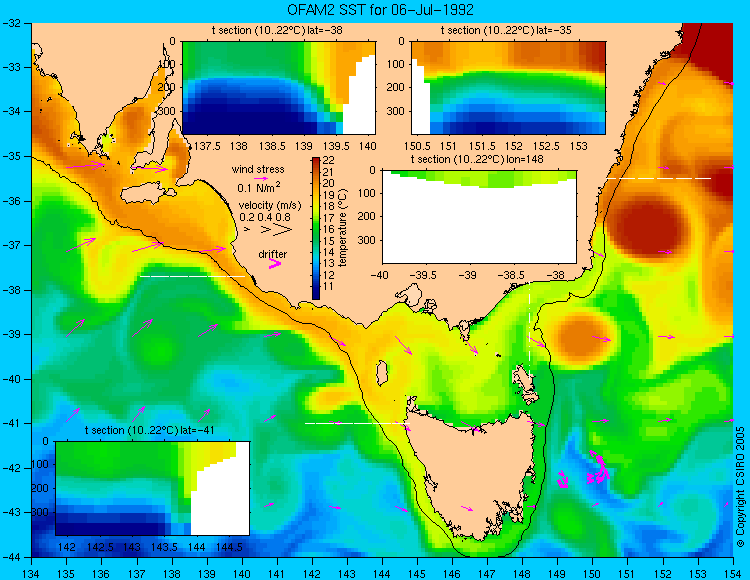The image size is (750, 580).
Task: Click the 'velocity (m/s)' legend label
Action: point(270,206)
